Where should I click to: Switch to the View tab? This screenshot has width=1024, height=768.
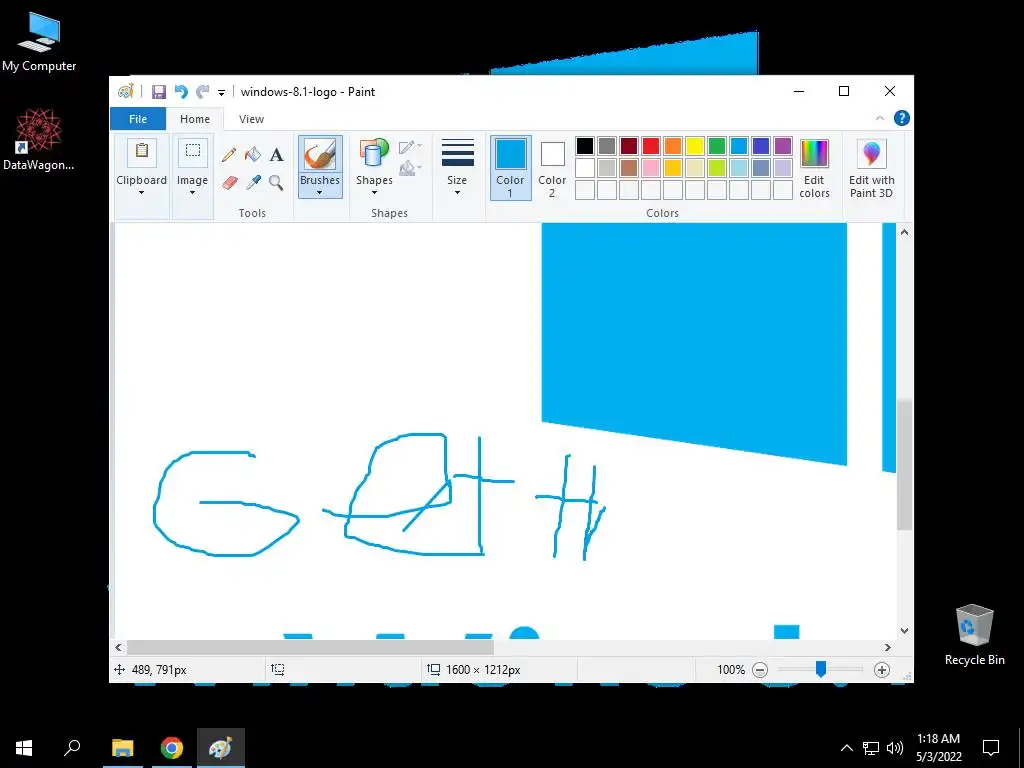click(x=251, y=119)
